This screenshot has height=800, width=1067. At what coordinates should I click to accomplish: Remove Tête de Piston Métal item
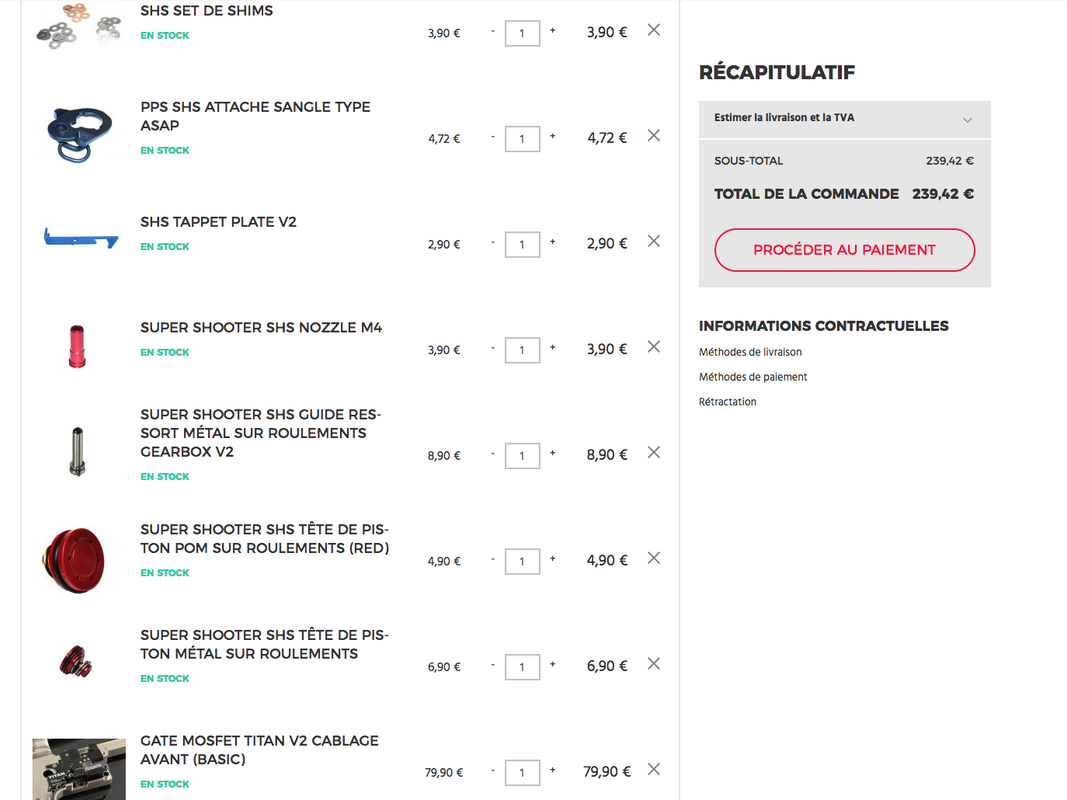click(x=654, y=663)
